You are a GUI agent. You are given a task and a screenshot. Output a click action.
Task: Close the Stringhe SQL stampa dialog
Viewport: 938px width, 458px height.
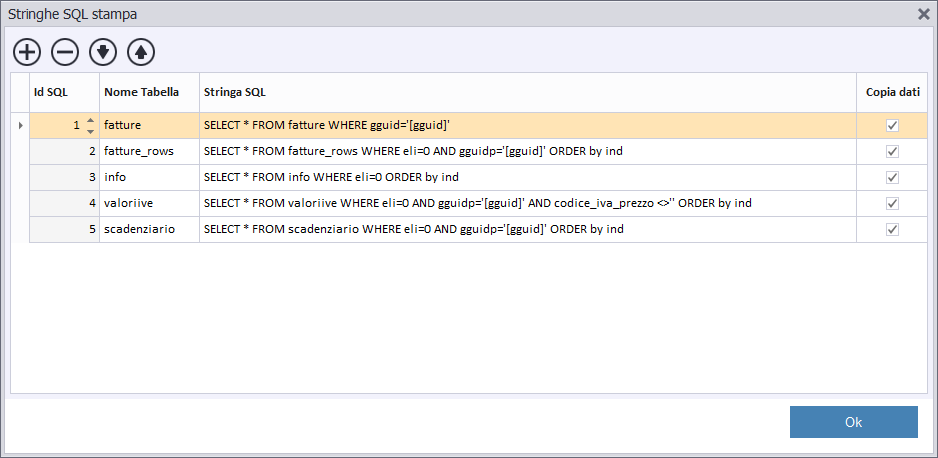pyautogui.click(x=924, y=14)
